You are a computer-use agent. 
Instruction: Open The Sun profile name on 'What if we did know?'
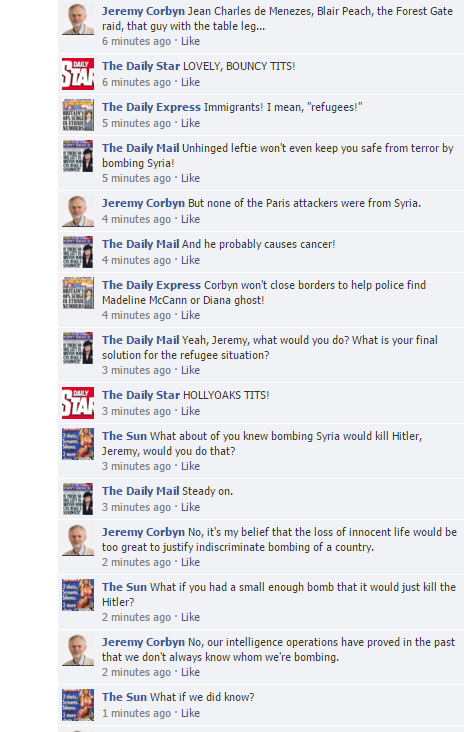(124, 697)
